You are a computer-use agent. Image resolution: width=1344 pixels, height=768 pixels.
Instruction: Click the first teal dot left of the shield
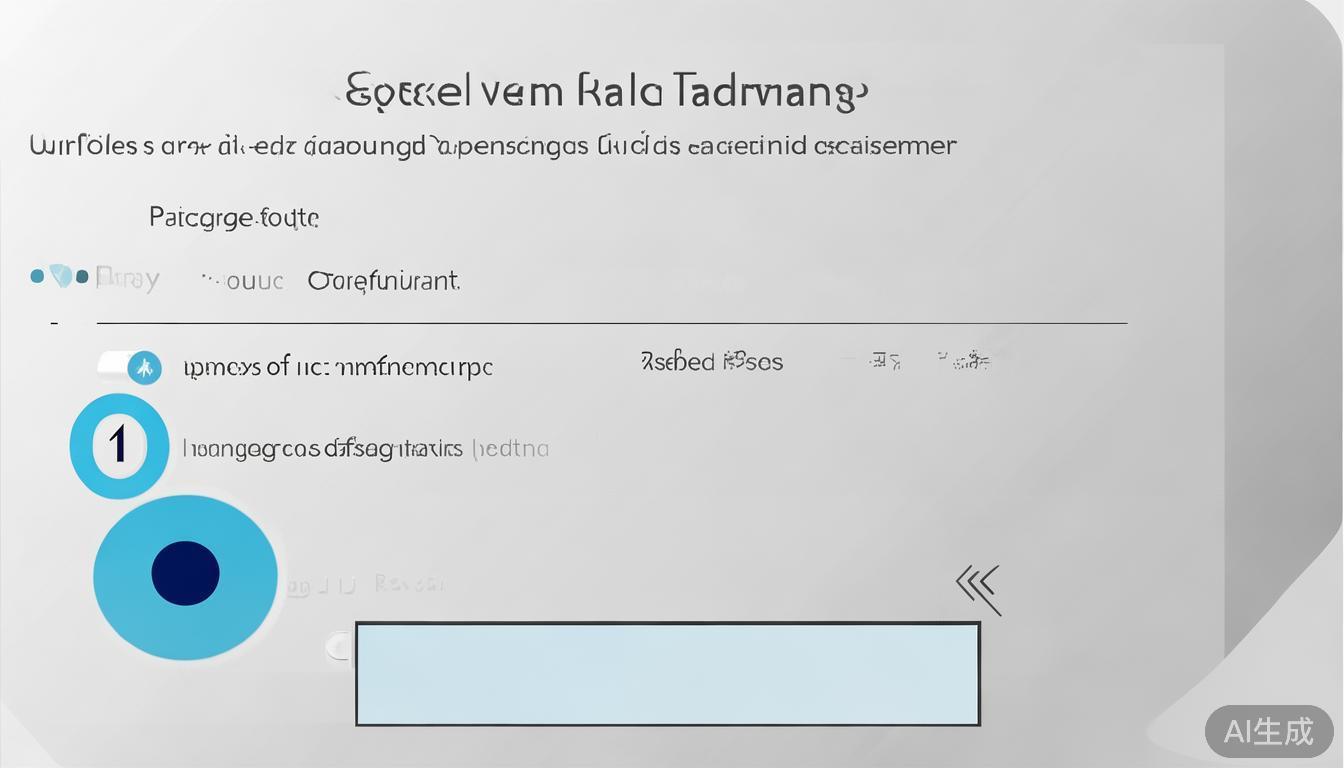coord(37,276)
